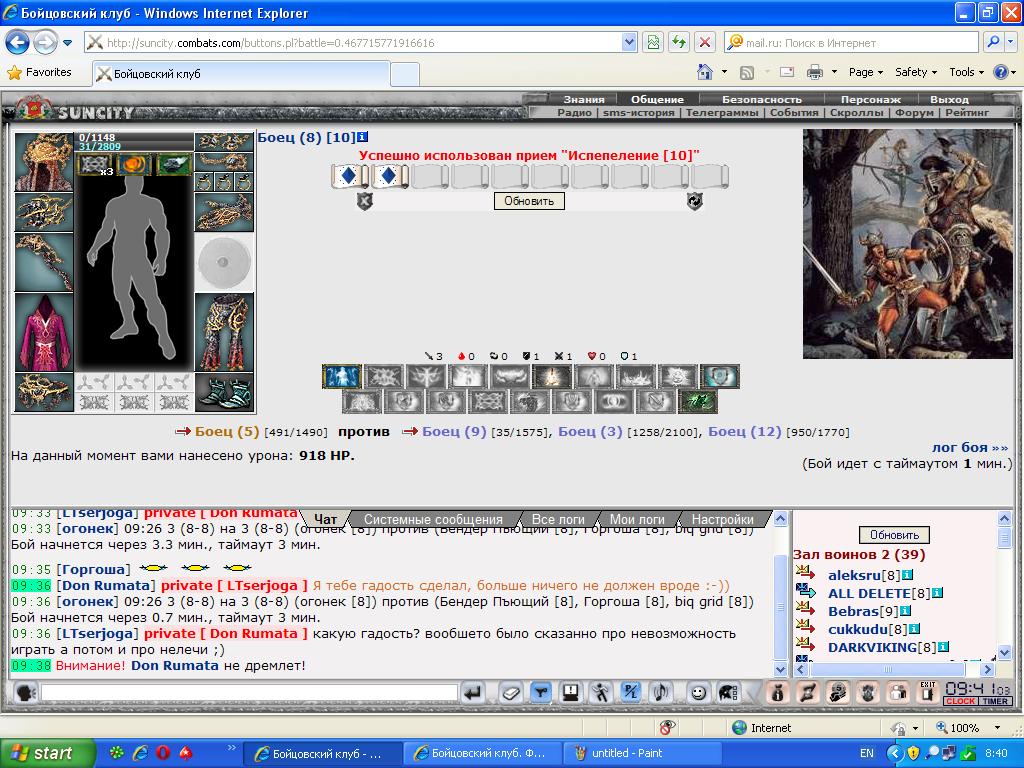Open the teal boots equipment slot
Viewport: 1024px width, 768px height.
[224, 392]
